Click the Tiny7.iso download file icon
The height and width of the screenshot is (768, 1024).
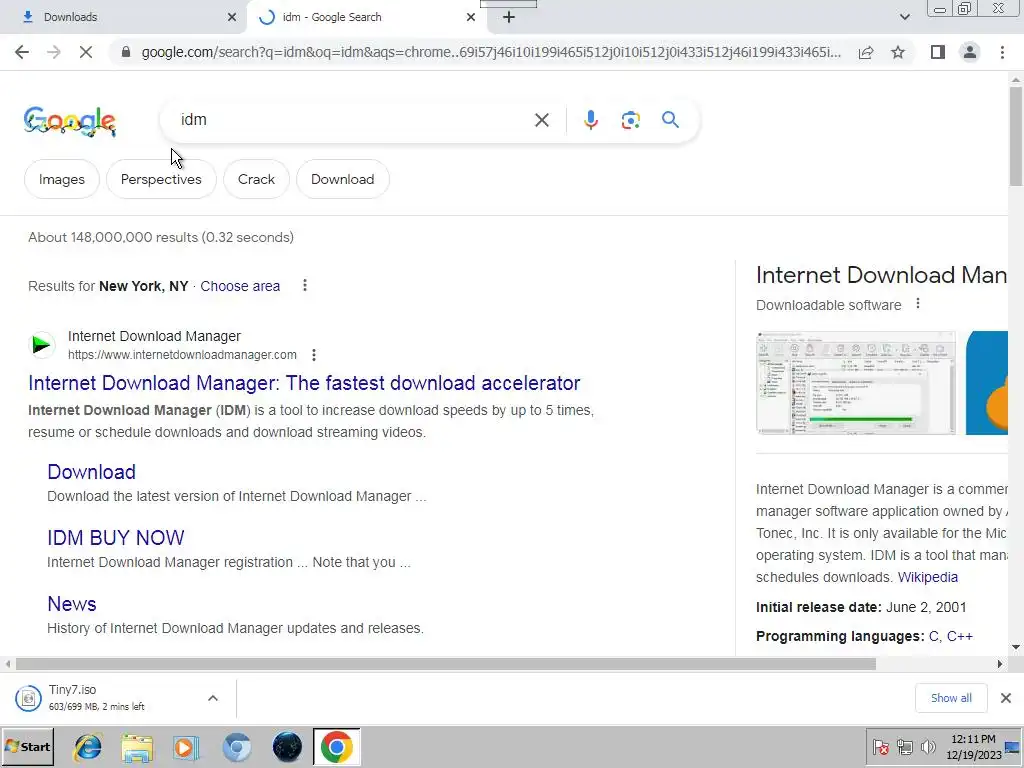[28, 698]
